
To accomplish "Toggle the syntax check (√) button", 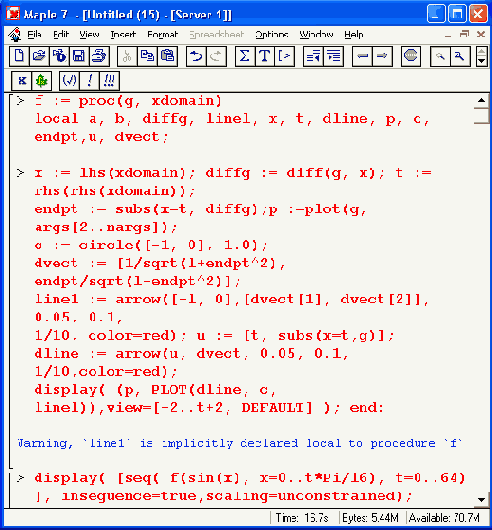I will pyautogui.click(x=70, y=81).
